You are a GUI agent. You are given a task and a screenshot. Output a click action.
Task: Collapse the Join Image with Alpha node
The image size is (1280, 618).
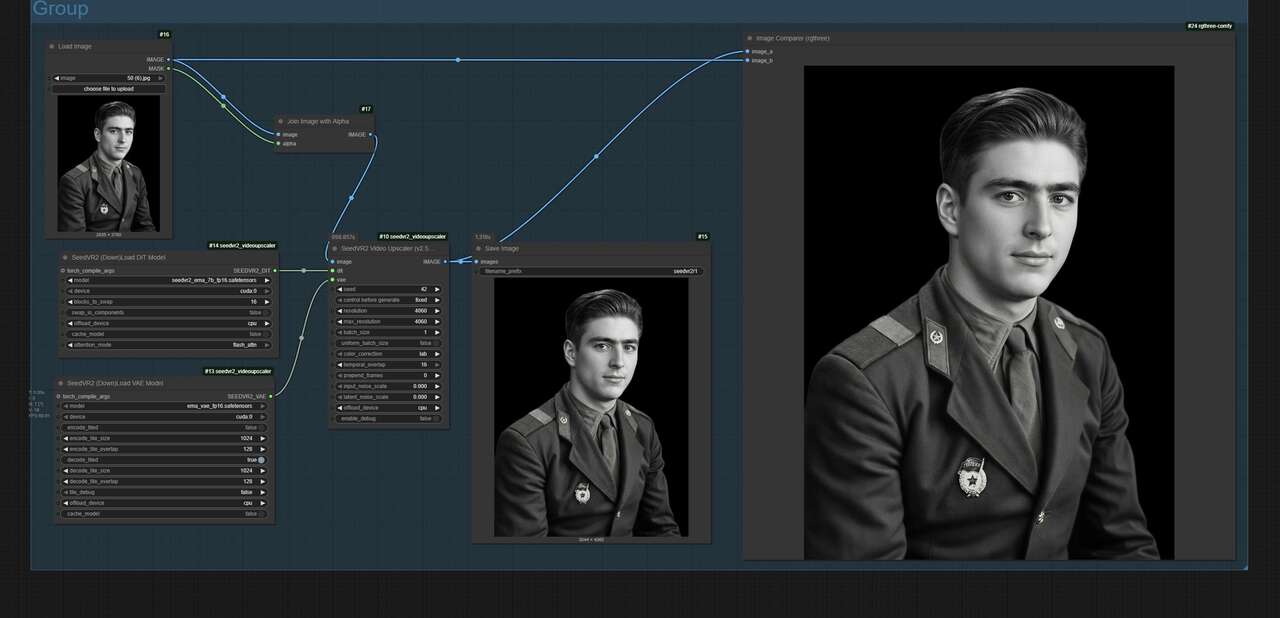pyautogui.click(x=280, y=120)
